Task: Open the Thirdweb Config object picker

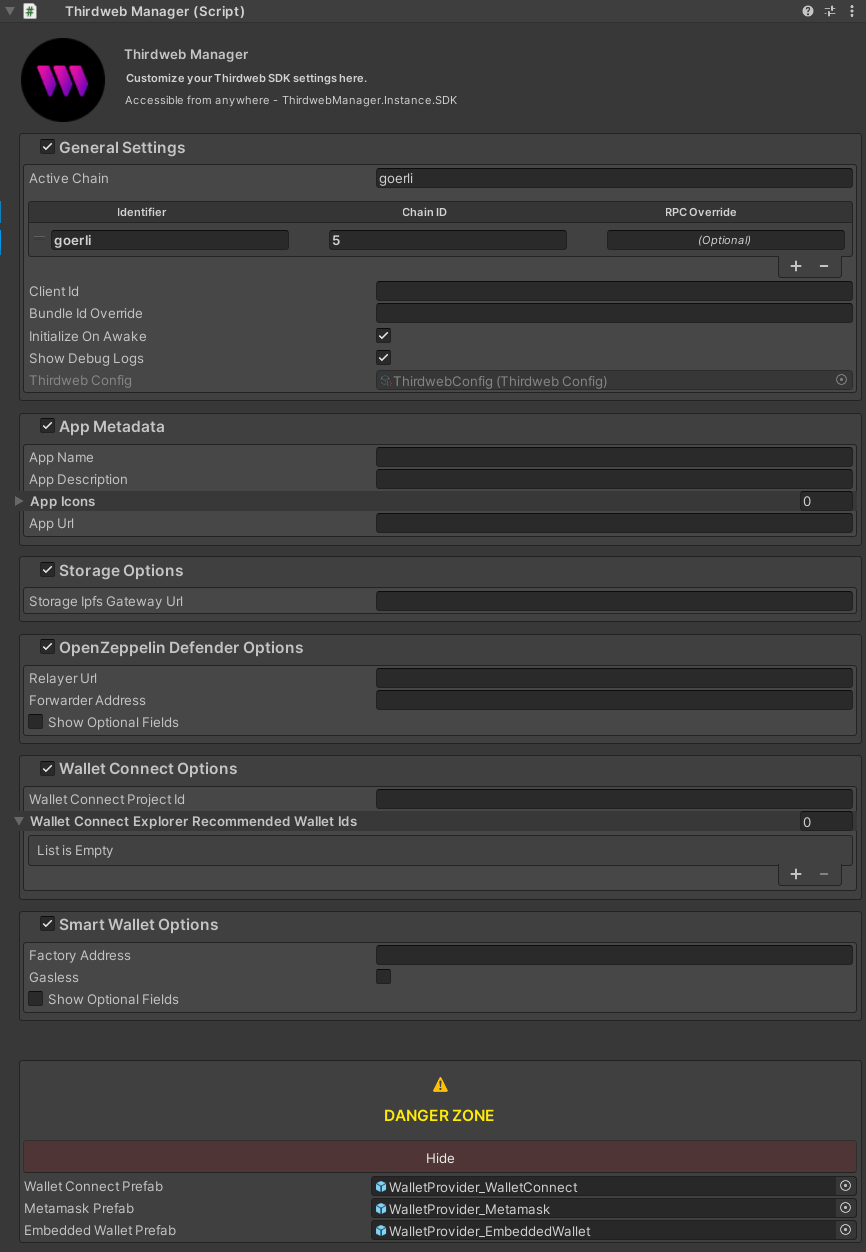Action: pyautogui.click(x=841, y=380)
